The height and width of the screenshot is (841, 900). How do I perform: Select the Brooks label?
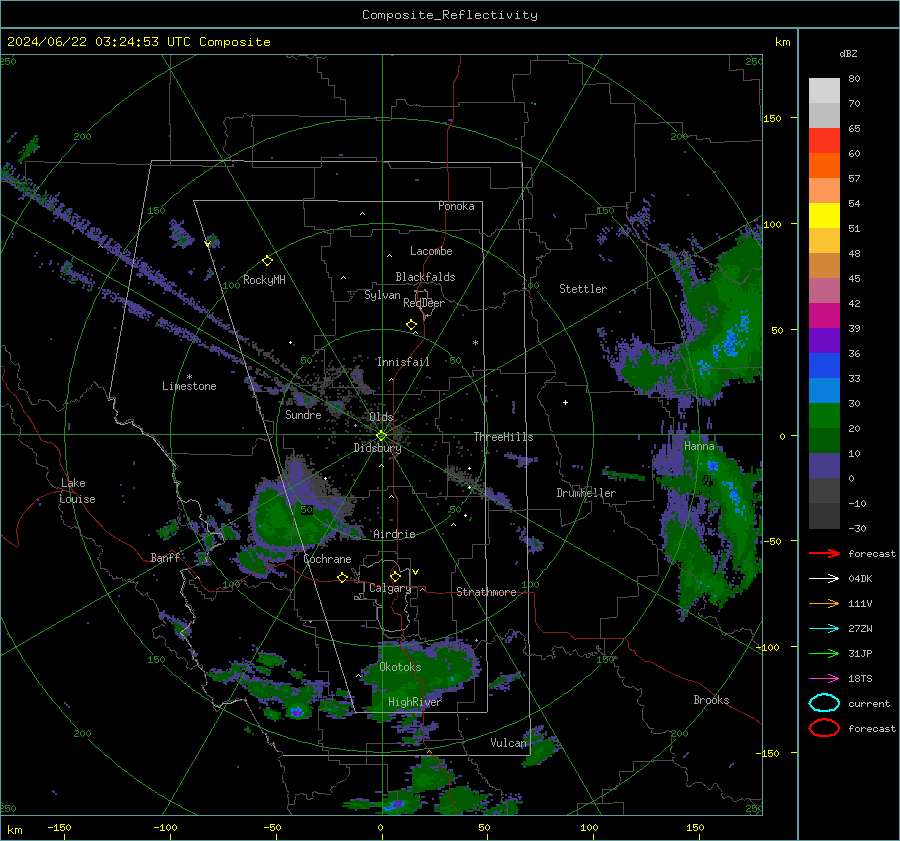(x=711, y=700)
